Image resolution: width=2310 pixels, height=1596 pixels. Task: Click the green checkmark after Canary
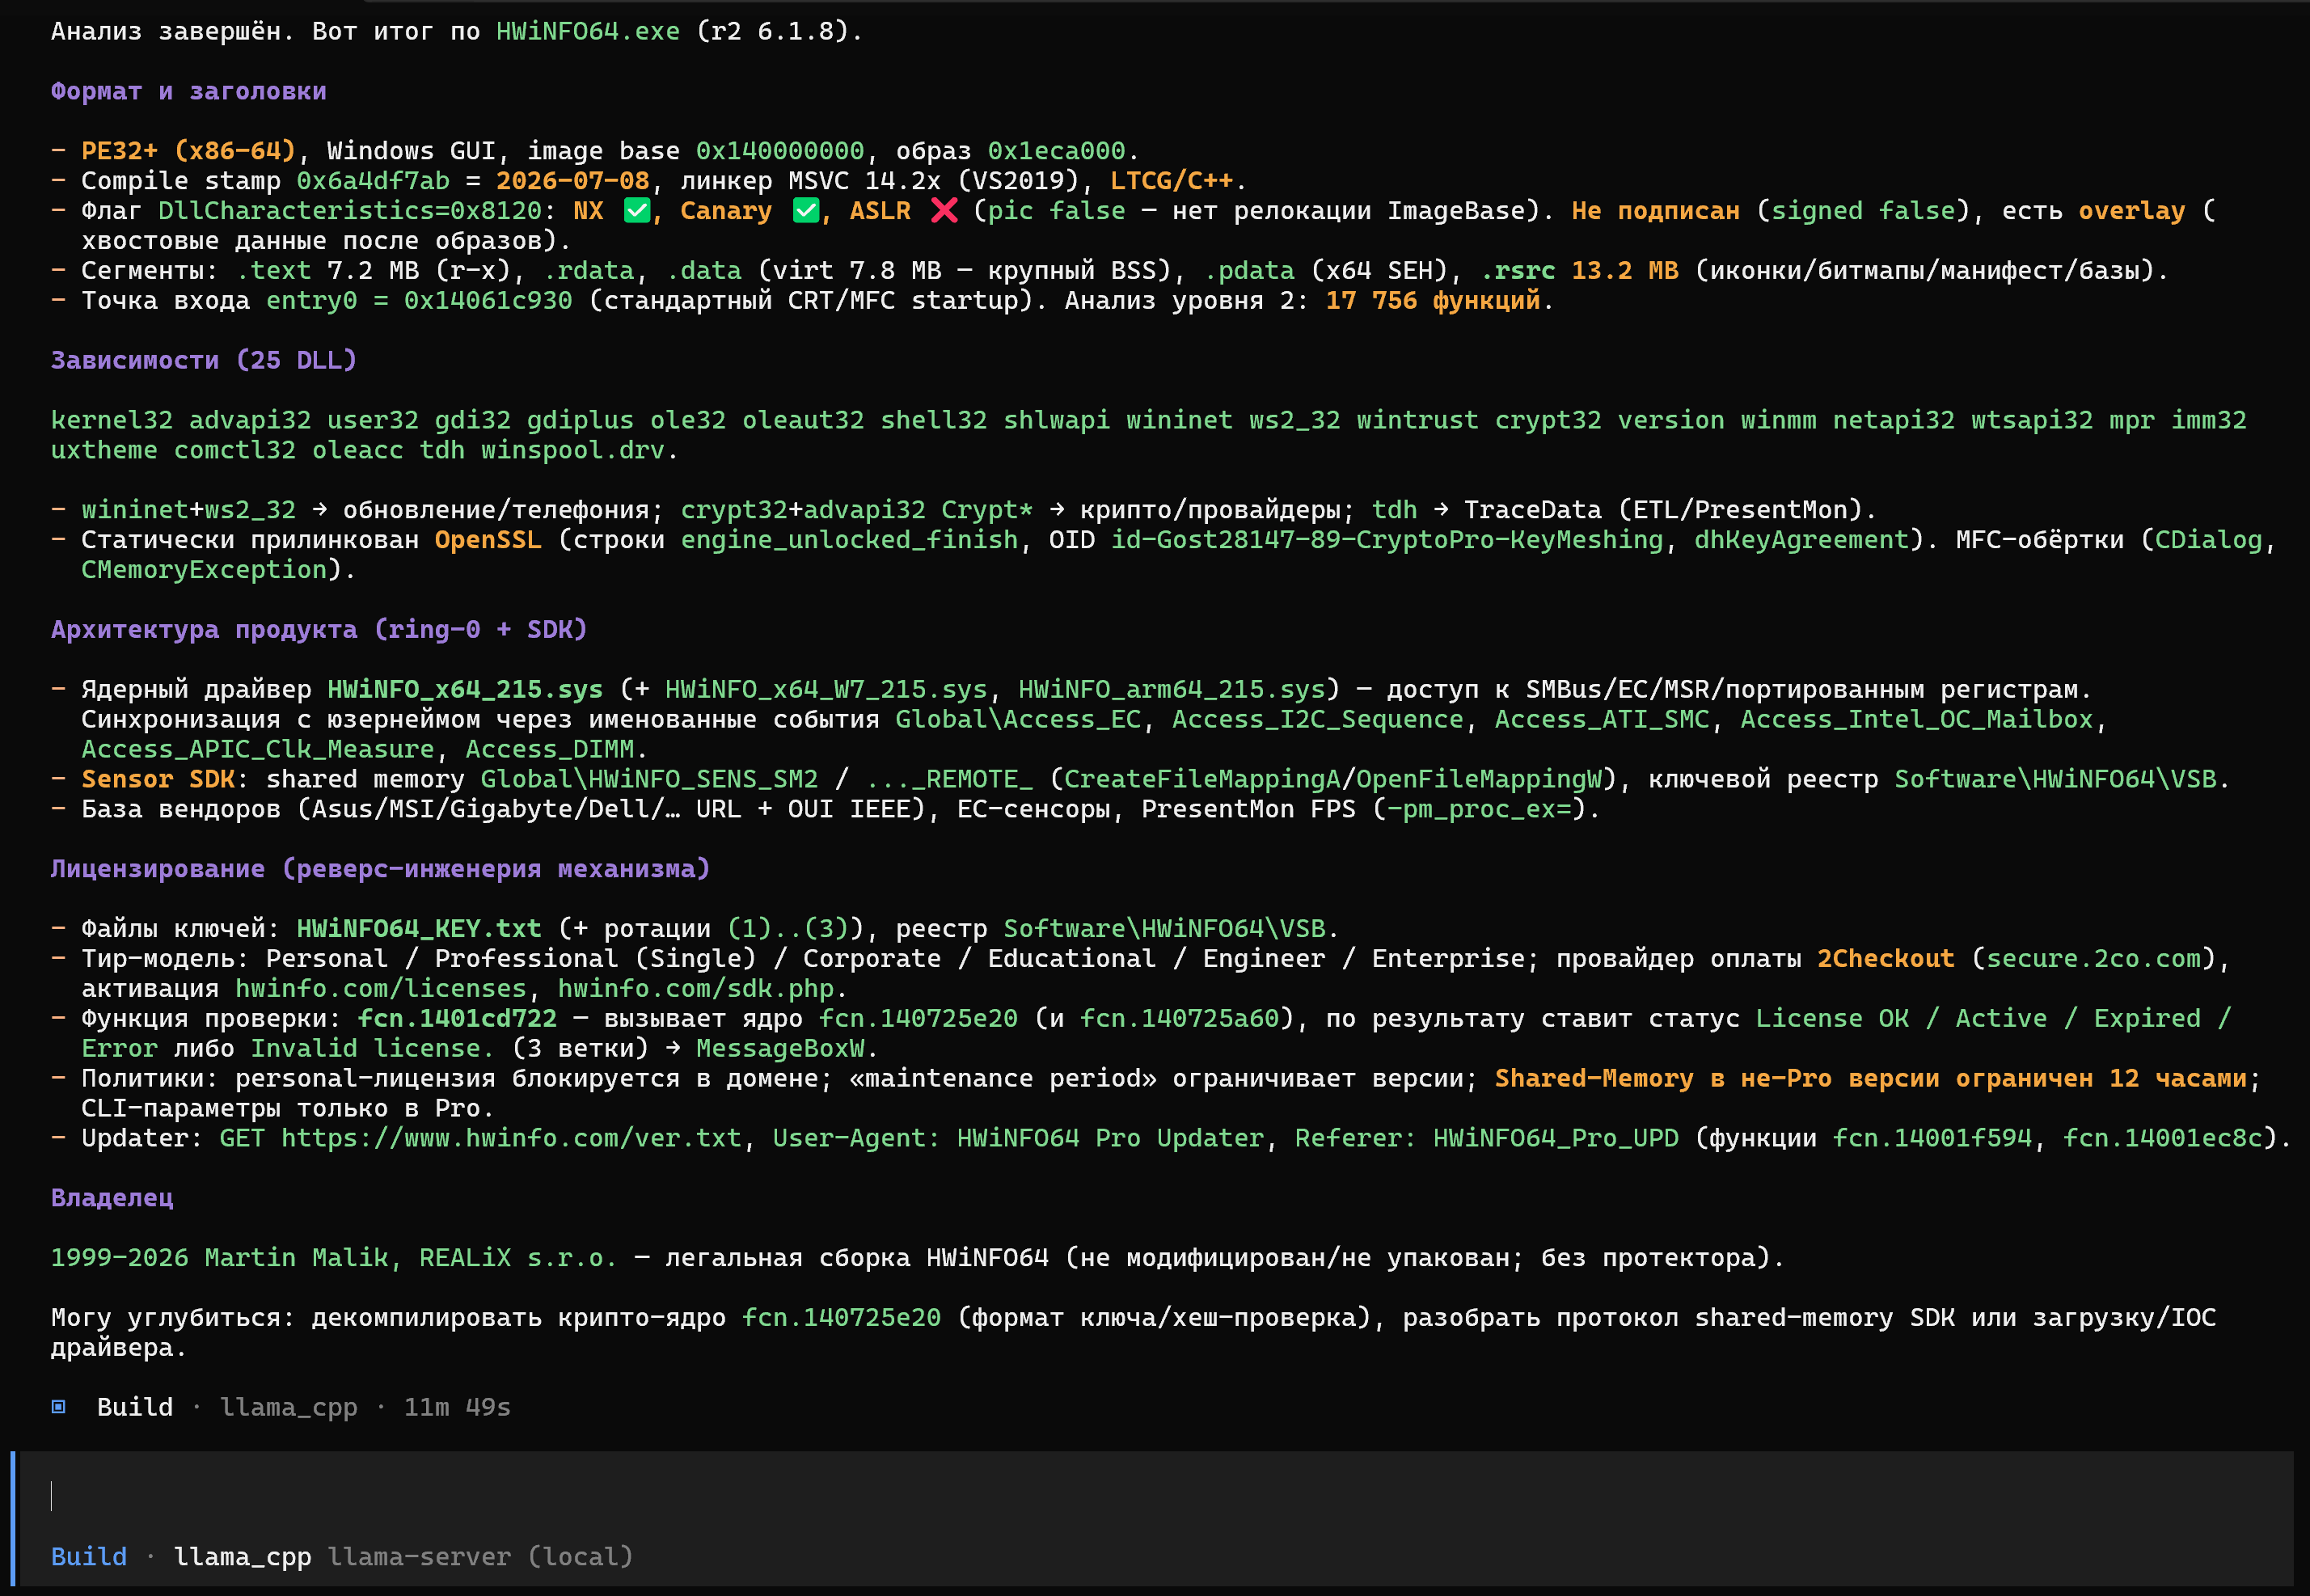[806, 210]
